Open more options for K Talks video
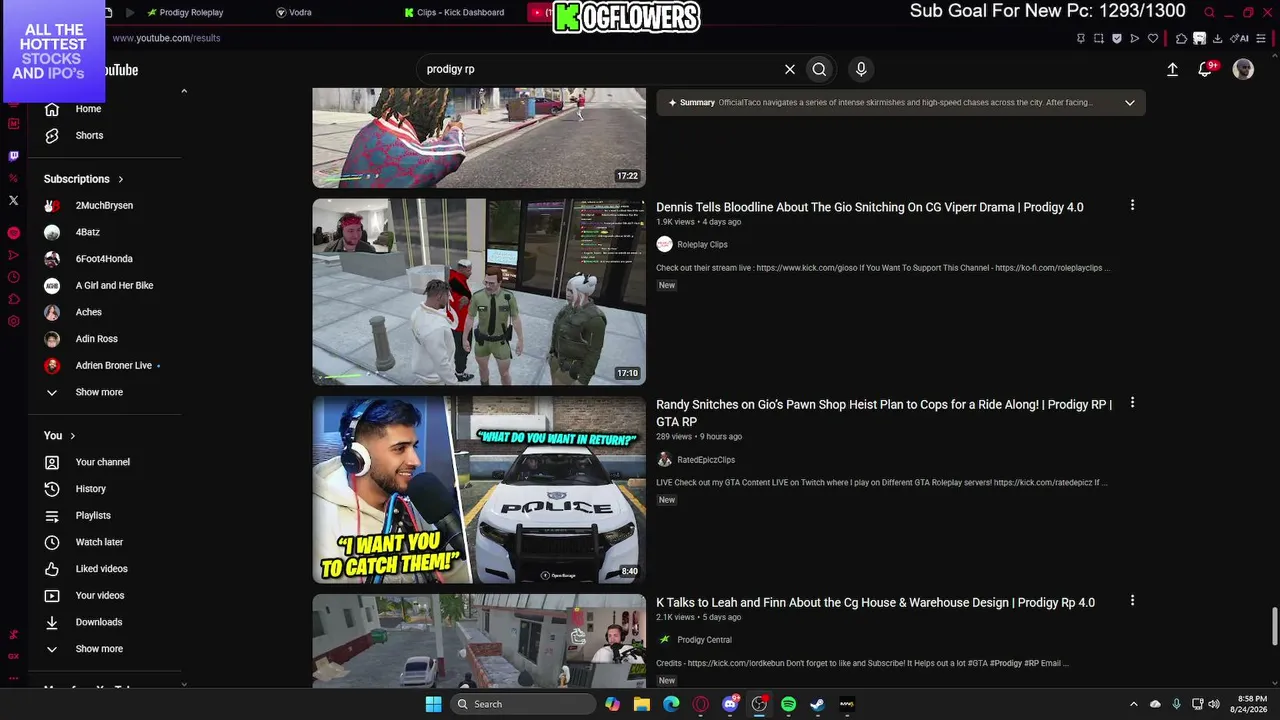This screenshot has width=1280, height=720. click(1132, 601)
